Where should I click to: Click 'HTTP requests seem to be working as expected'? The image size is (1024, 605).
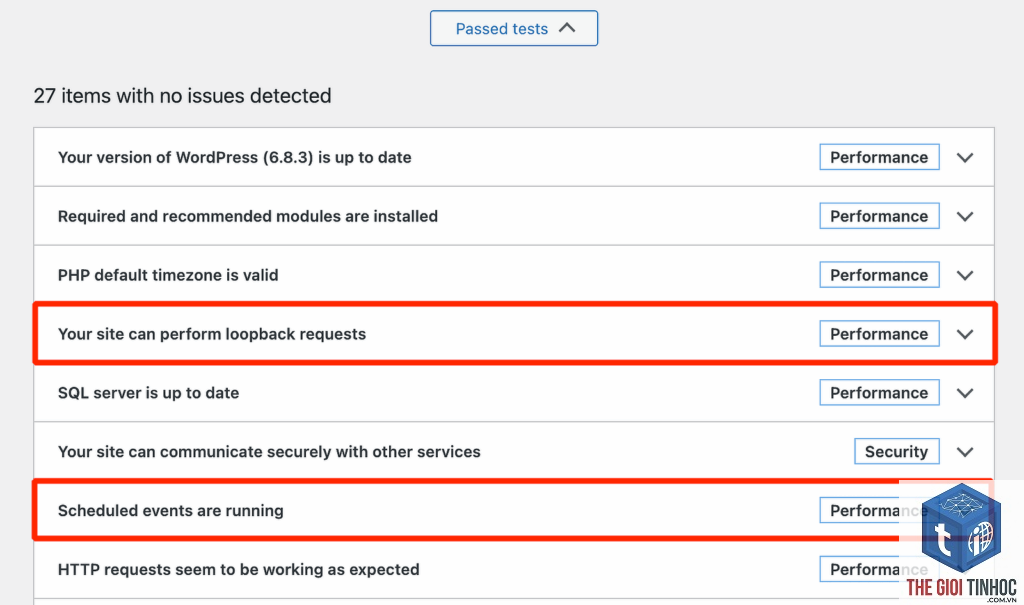[x=238, y=569]
